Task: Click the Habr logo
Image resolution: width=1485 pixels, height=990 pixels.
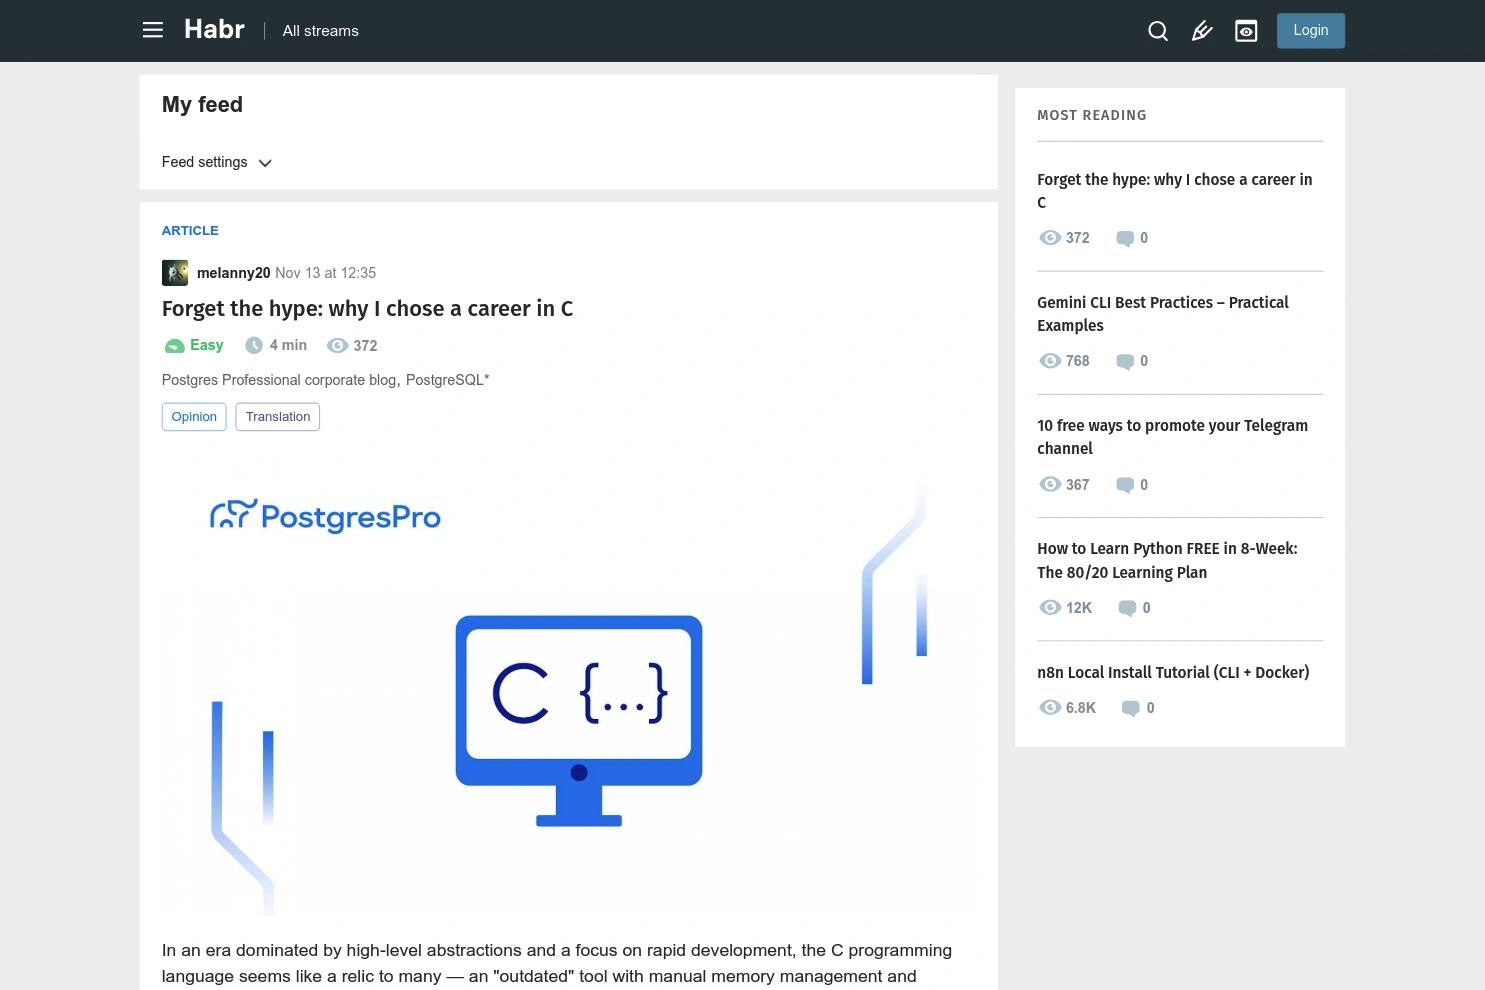Action: pos(214,30)
